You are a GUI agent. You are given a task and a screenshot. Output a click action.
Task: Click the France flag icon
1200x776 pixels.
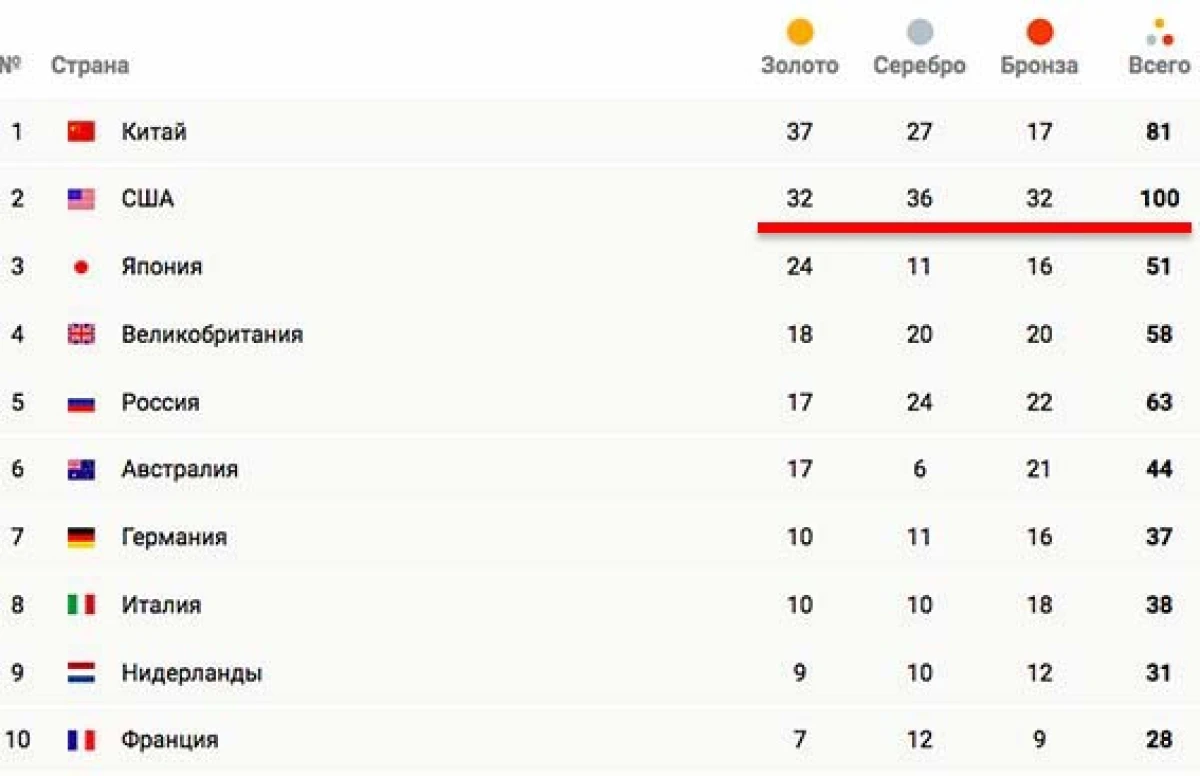click(81, 741)
